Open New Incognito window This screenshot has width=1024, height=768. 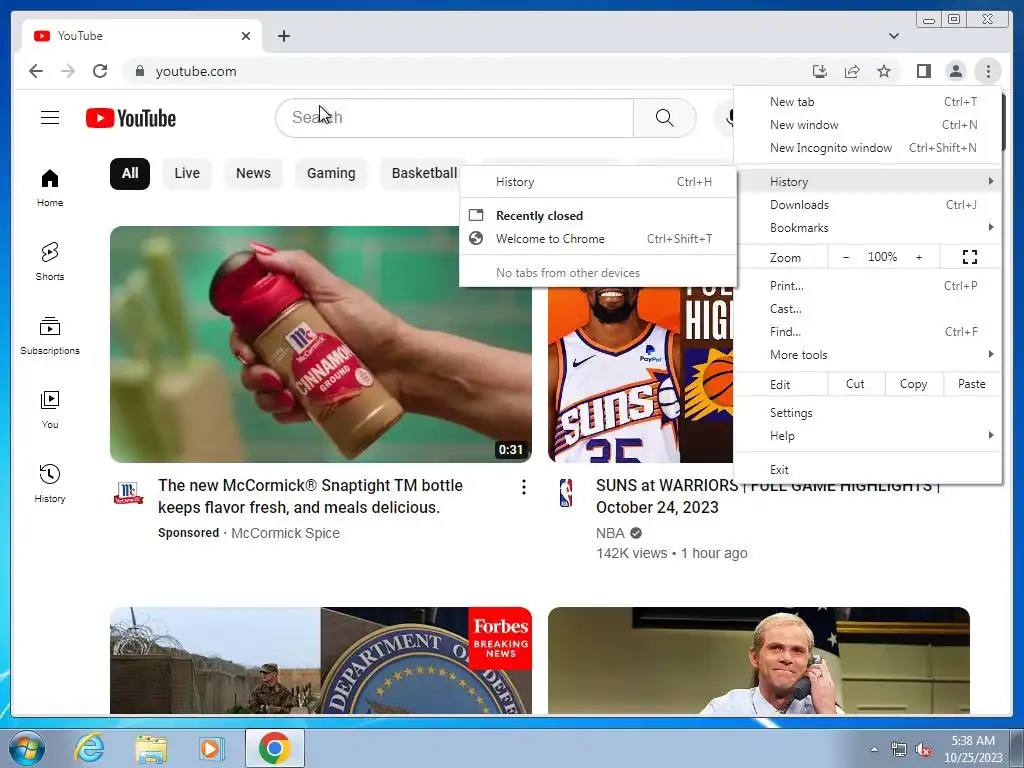[868, 148]
